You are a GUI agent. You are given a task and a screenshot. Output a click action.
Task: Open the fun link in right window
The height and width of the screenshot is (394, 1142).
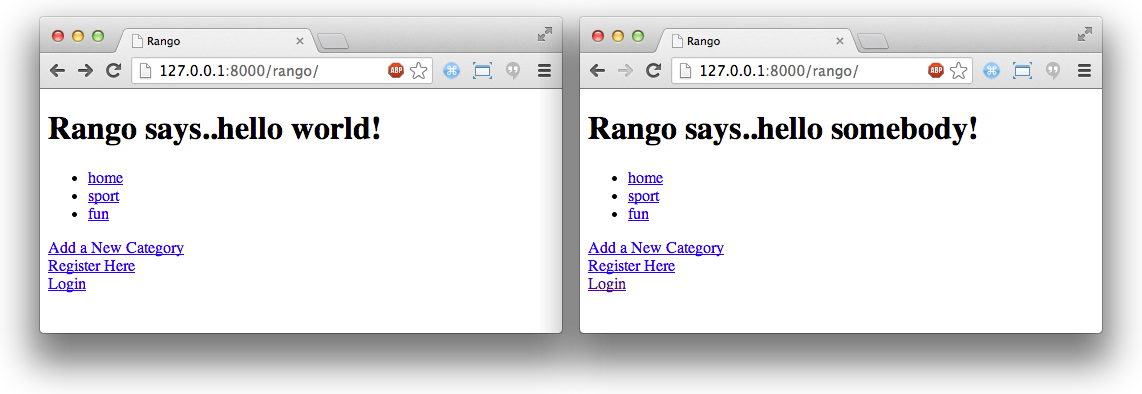pos(639,214)
